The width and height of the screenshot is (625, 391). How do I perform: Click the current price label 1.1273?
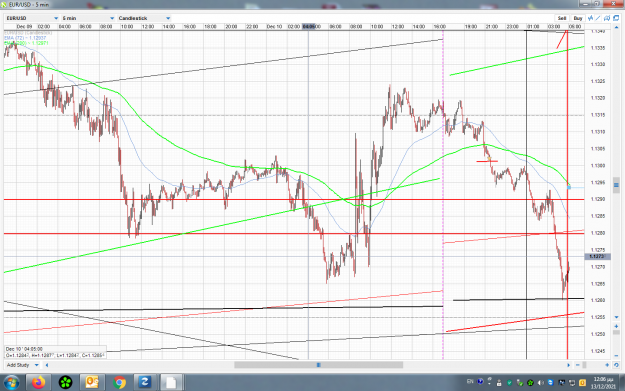pos(596,256)
